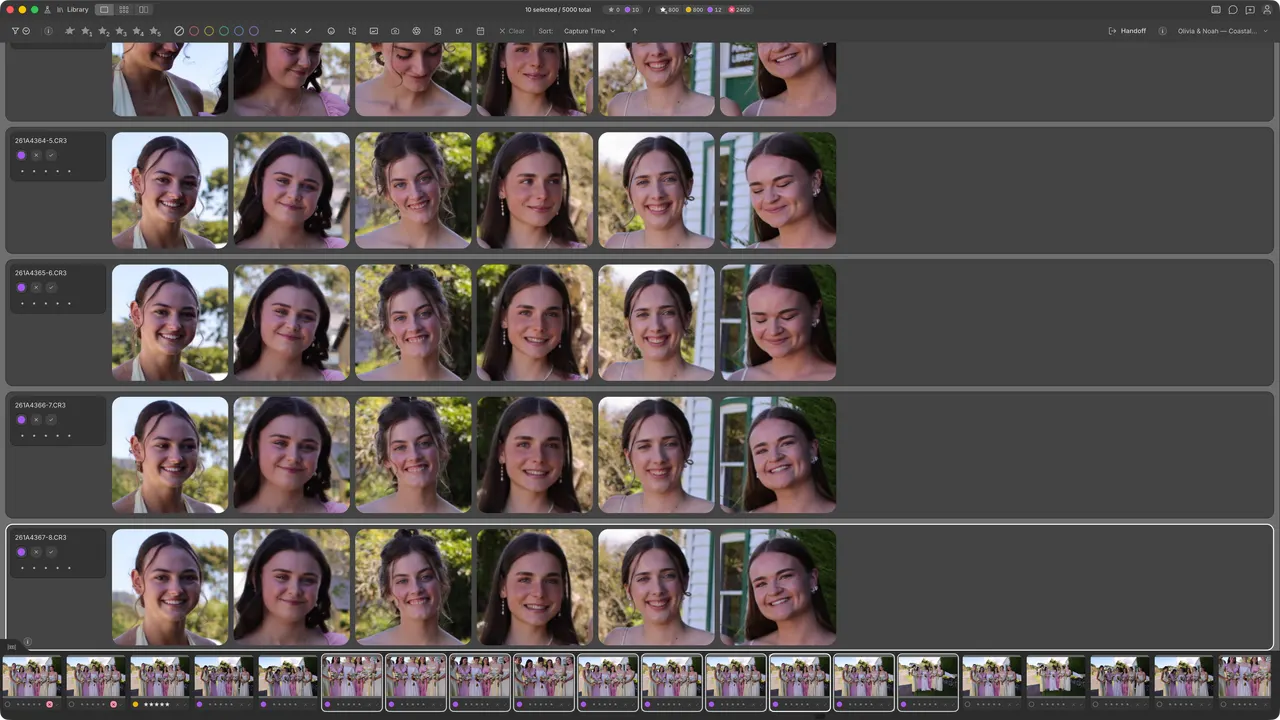
Task: Apply the one-star rating
Action: pos(86,31)
